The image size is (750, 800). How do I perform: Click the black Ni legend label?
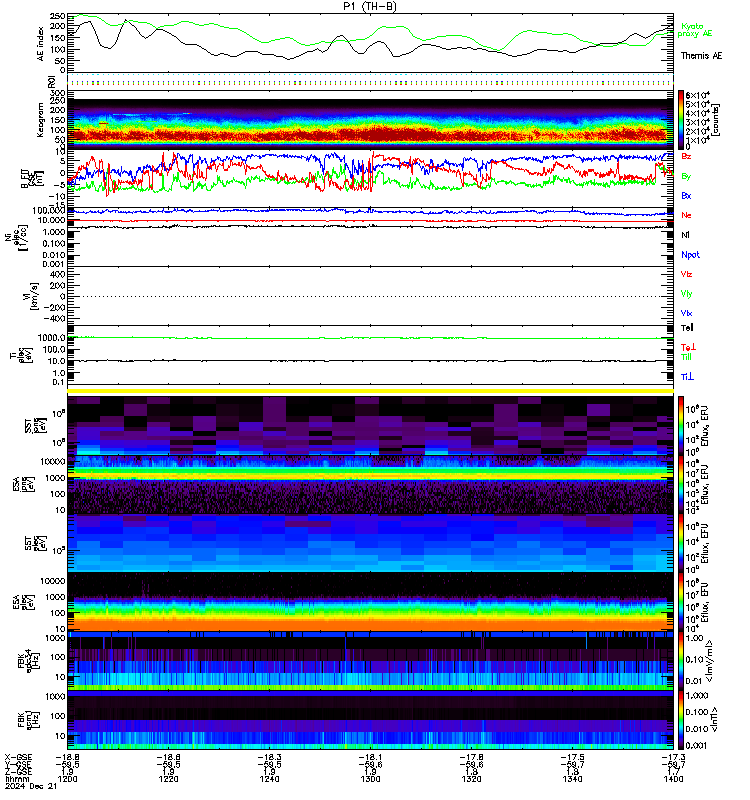pyautogui.click(x=685, y=235)
